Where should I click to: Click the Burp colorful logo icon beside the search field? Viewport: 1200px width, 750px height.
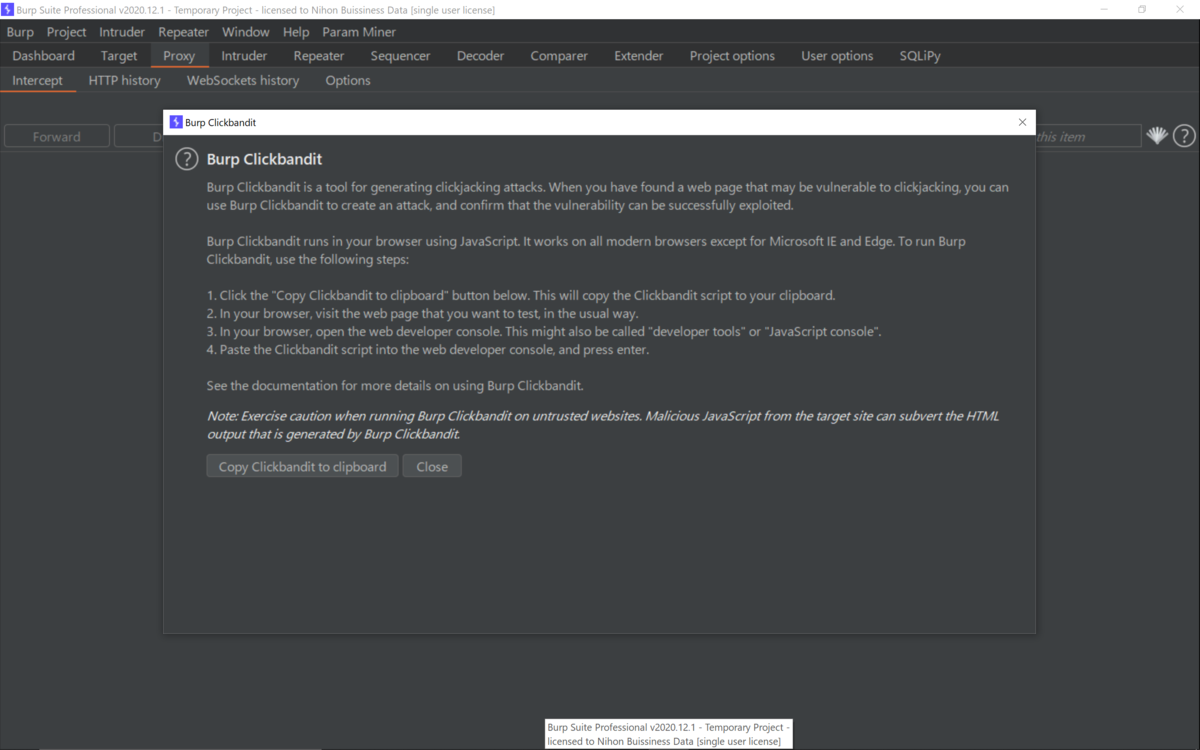1157,136
